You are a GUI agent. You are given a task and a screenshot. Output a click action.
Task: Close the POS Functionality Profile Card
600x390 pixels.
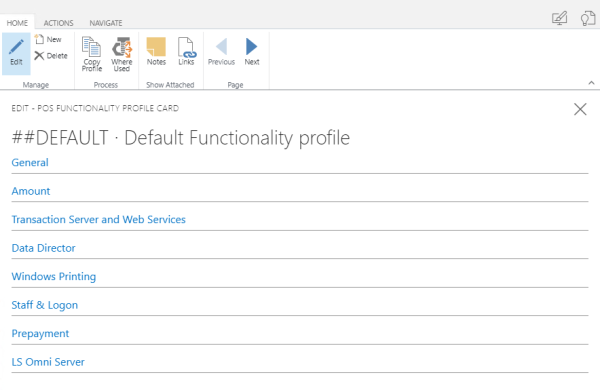(580, 109)
